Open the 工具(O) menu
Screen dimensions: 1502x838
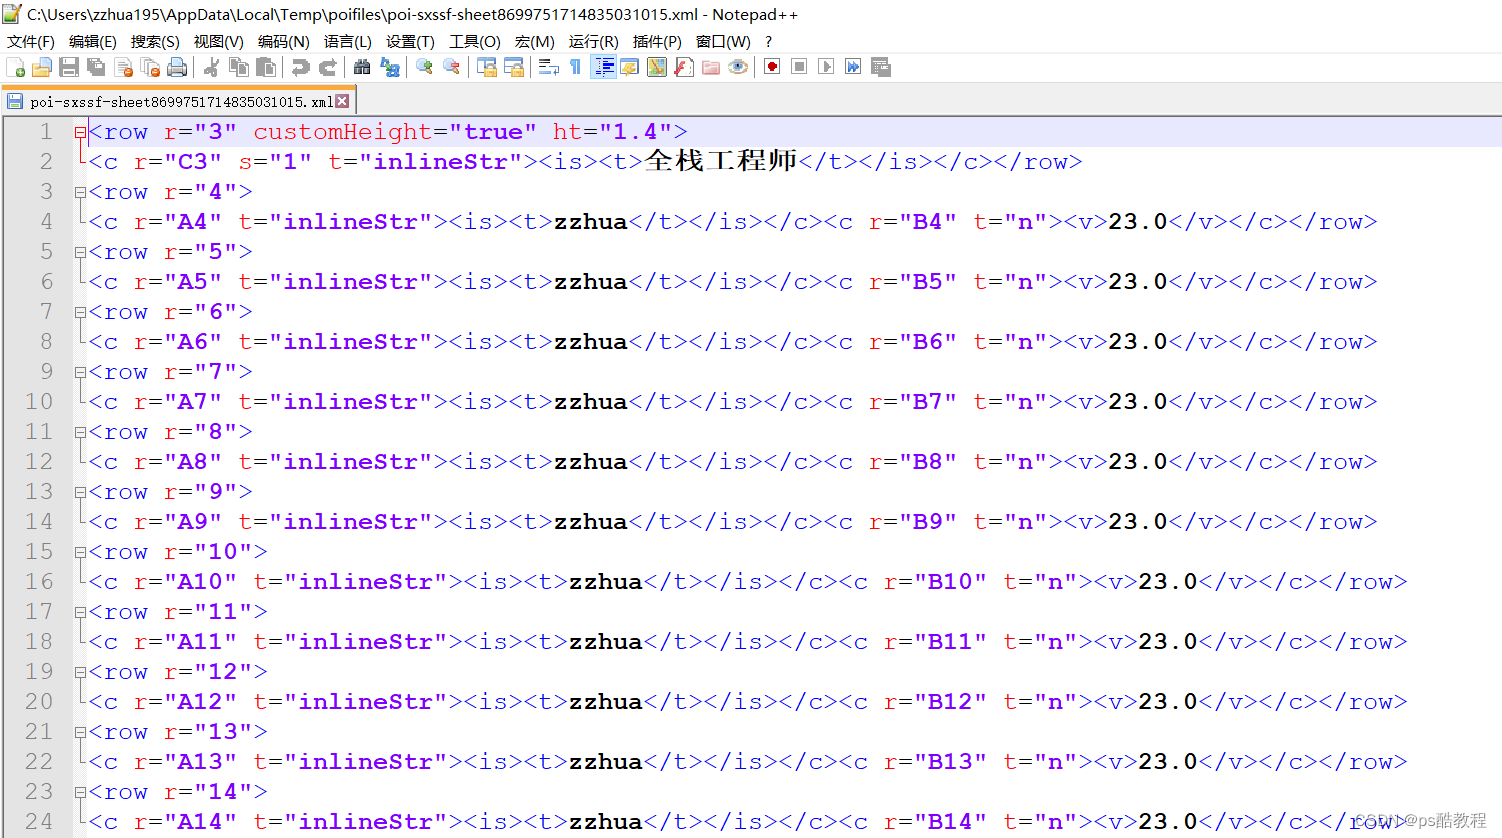475,41
